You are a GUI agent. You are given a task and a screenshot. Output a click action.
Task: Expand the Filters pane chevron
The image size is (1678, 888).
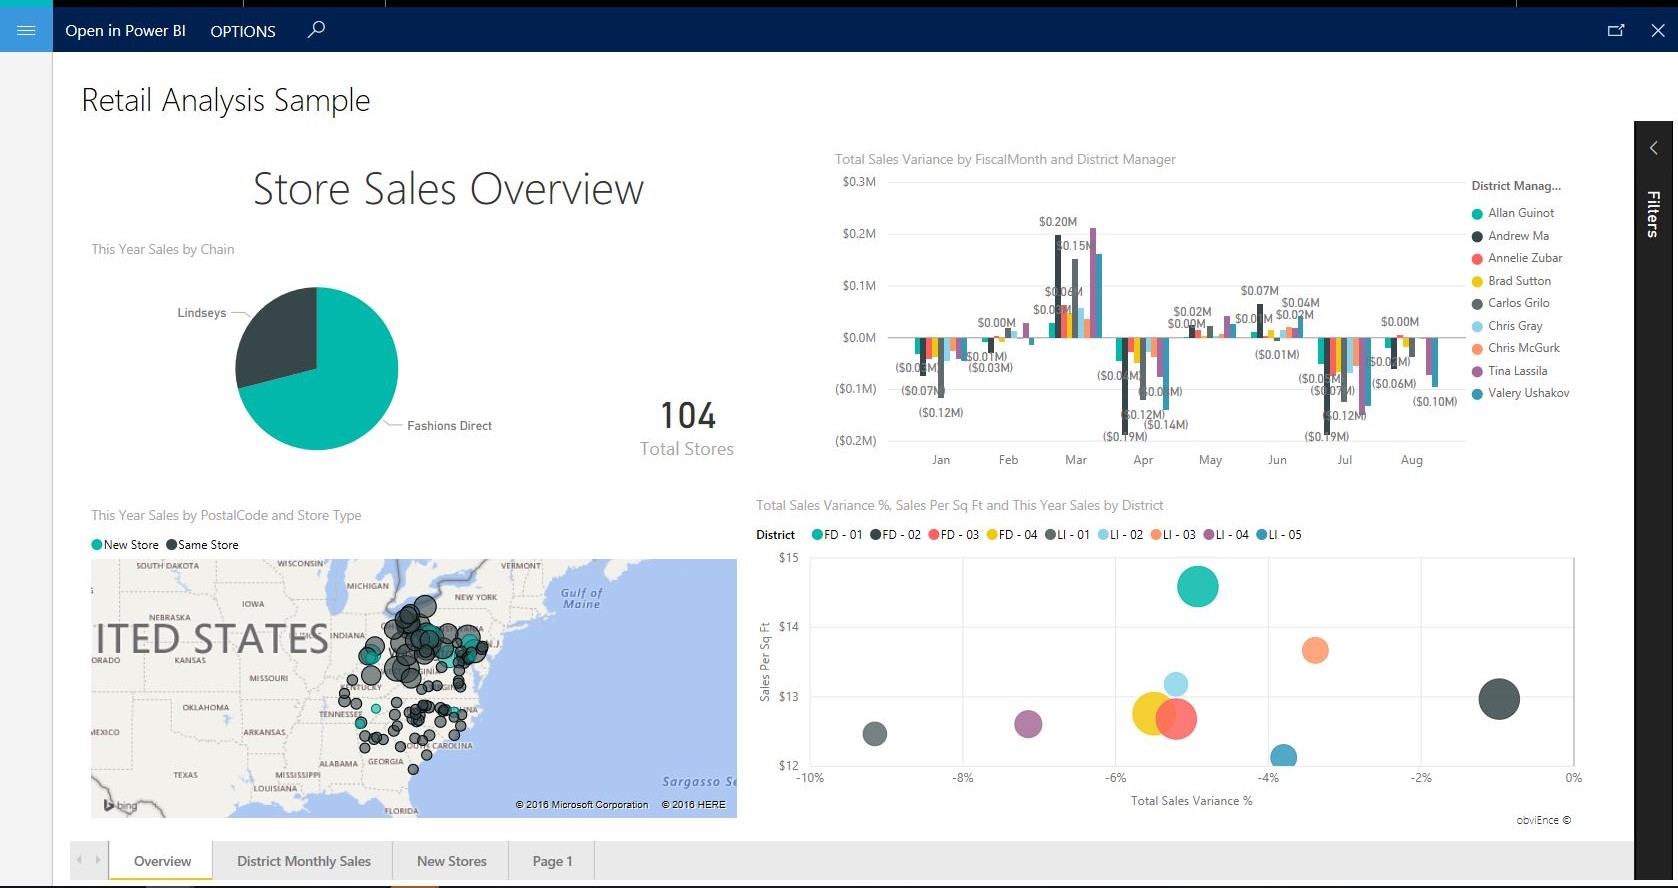(x=1654, y=148)
